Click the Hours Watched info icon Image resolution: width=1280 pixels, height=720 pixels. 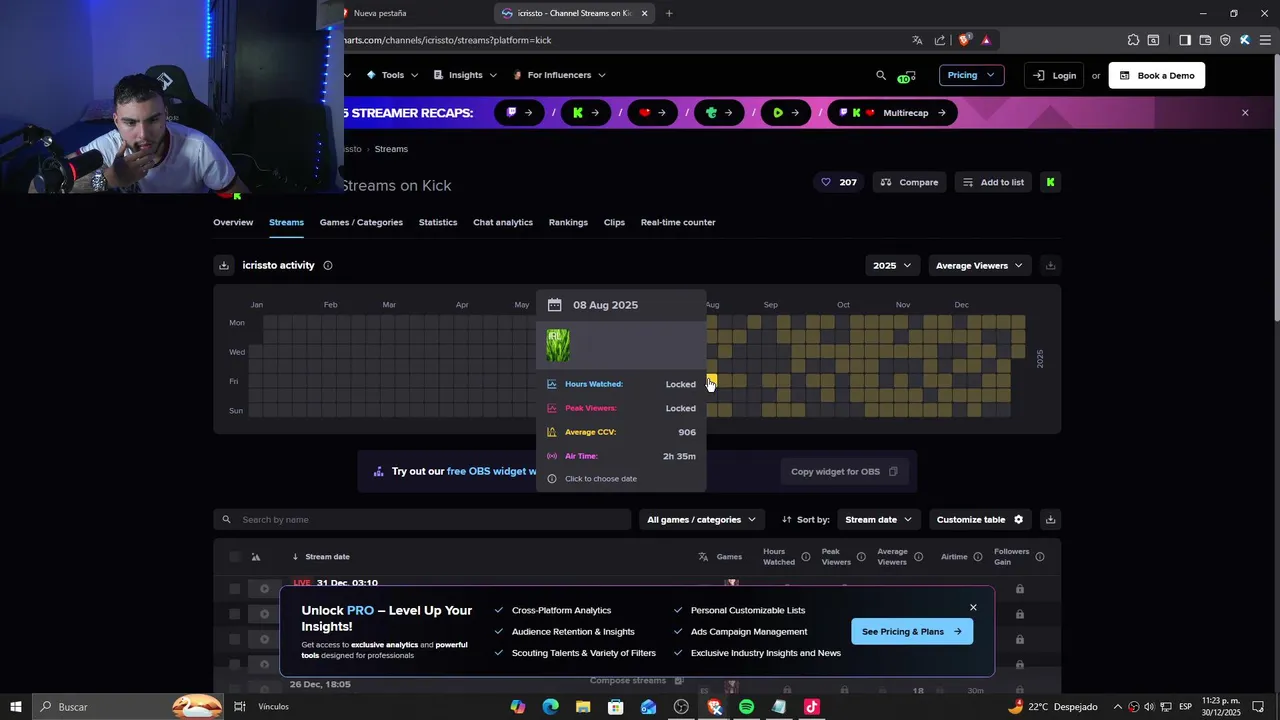coord(805,557)
